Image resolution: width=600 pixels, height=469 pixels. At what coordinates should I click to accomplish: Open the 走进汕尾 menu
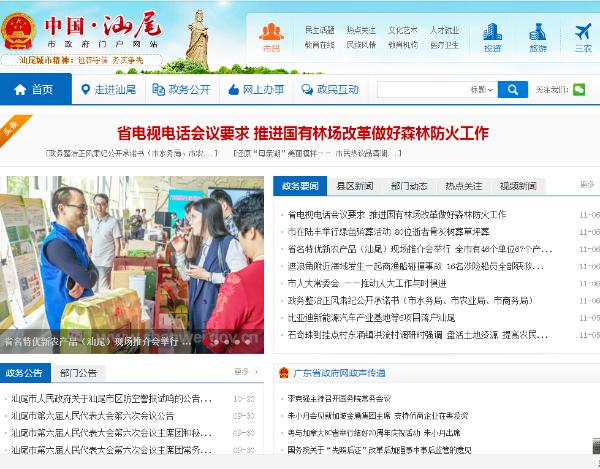(x=109, y=90)
